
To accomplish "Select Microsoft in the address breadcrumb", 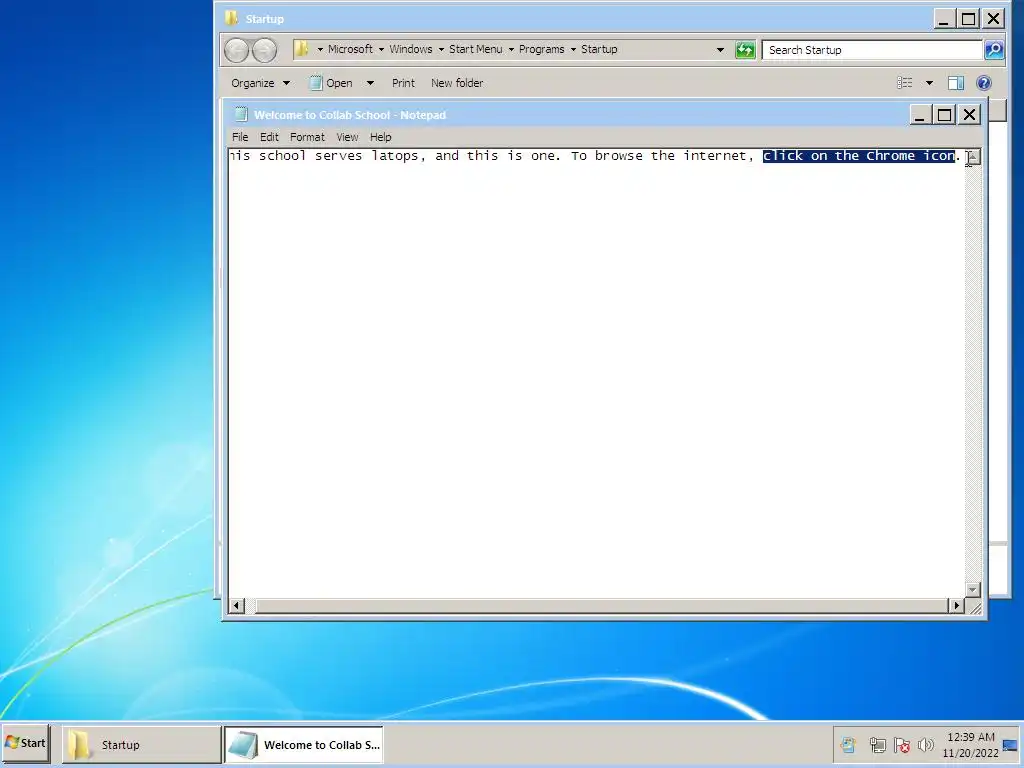I will coord(350,49).
